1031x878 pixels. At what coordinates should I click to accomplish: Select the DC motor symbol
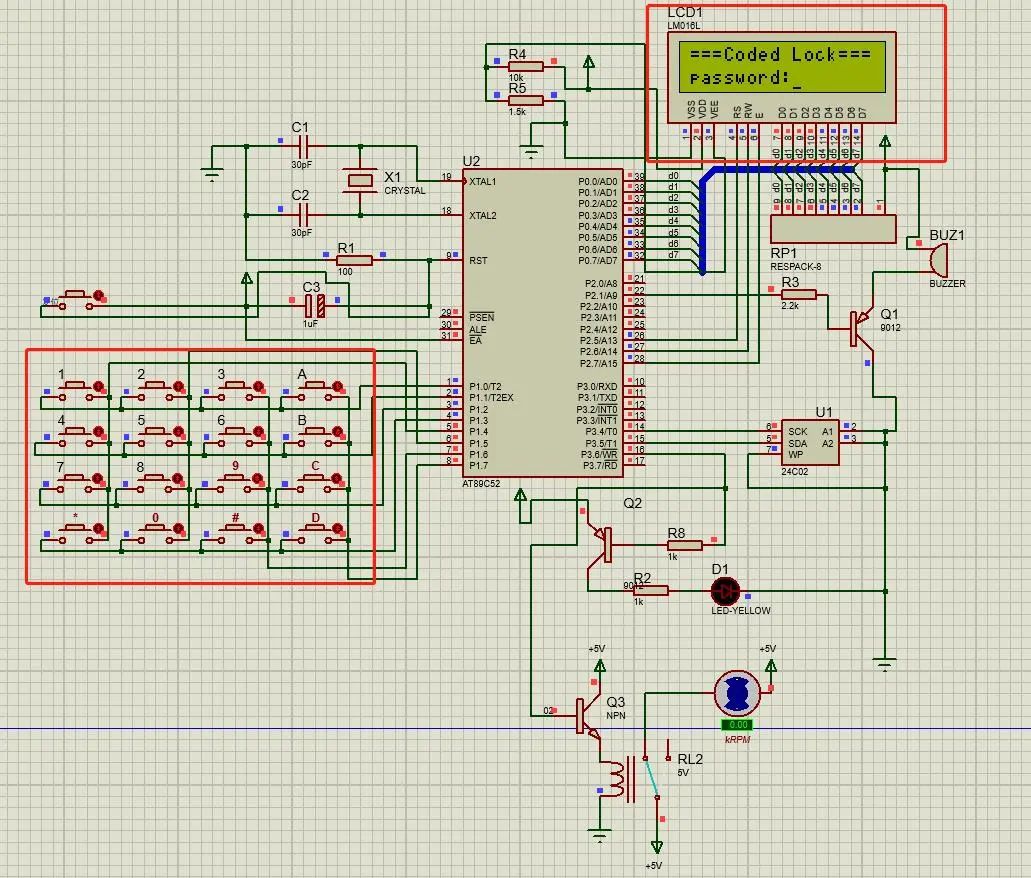(x=736, y=692)
